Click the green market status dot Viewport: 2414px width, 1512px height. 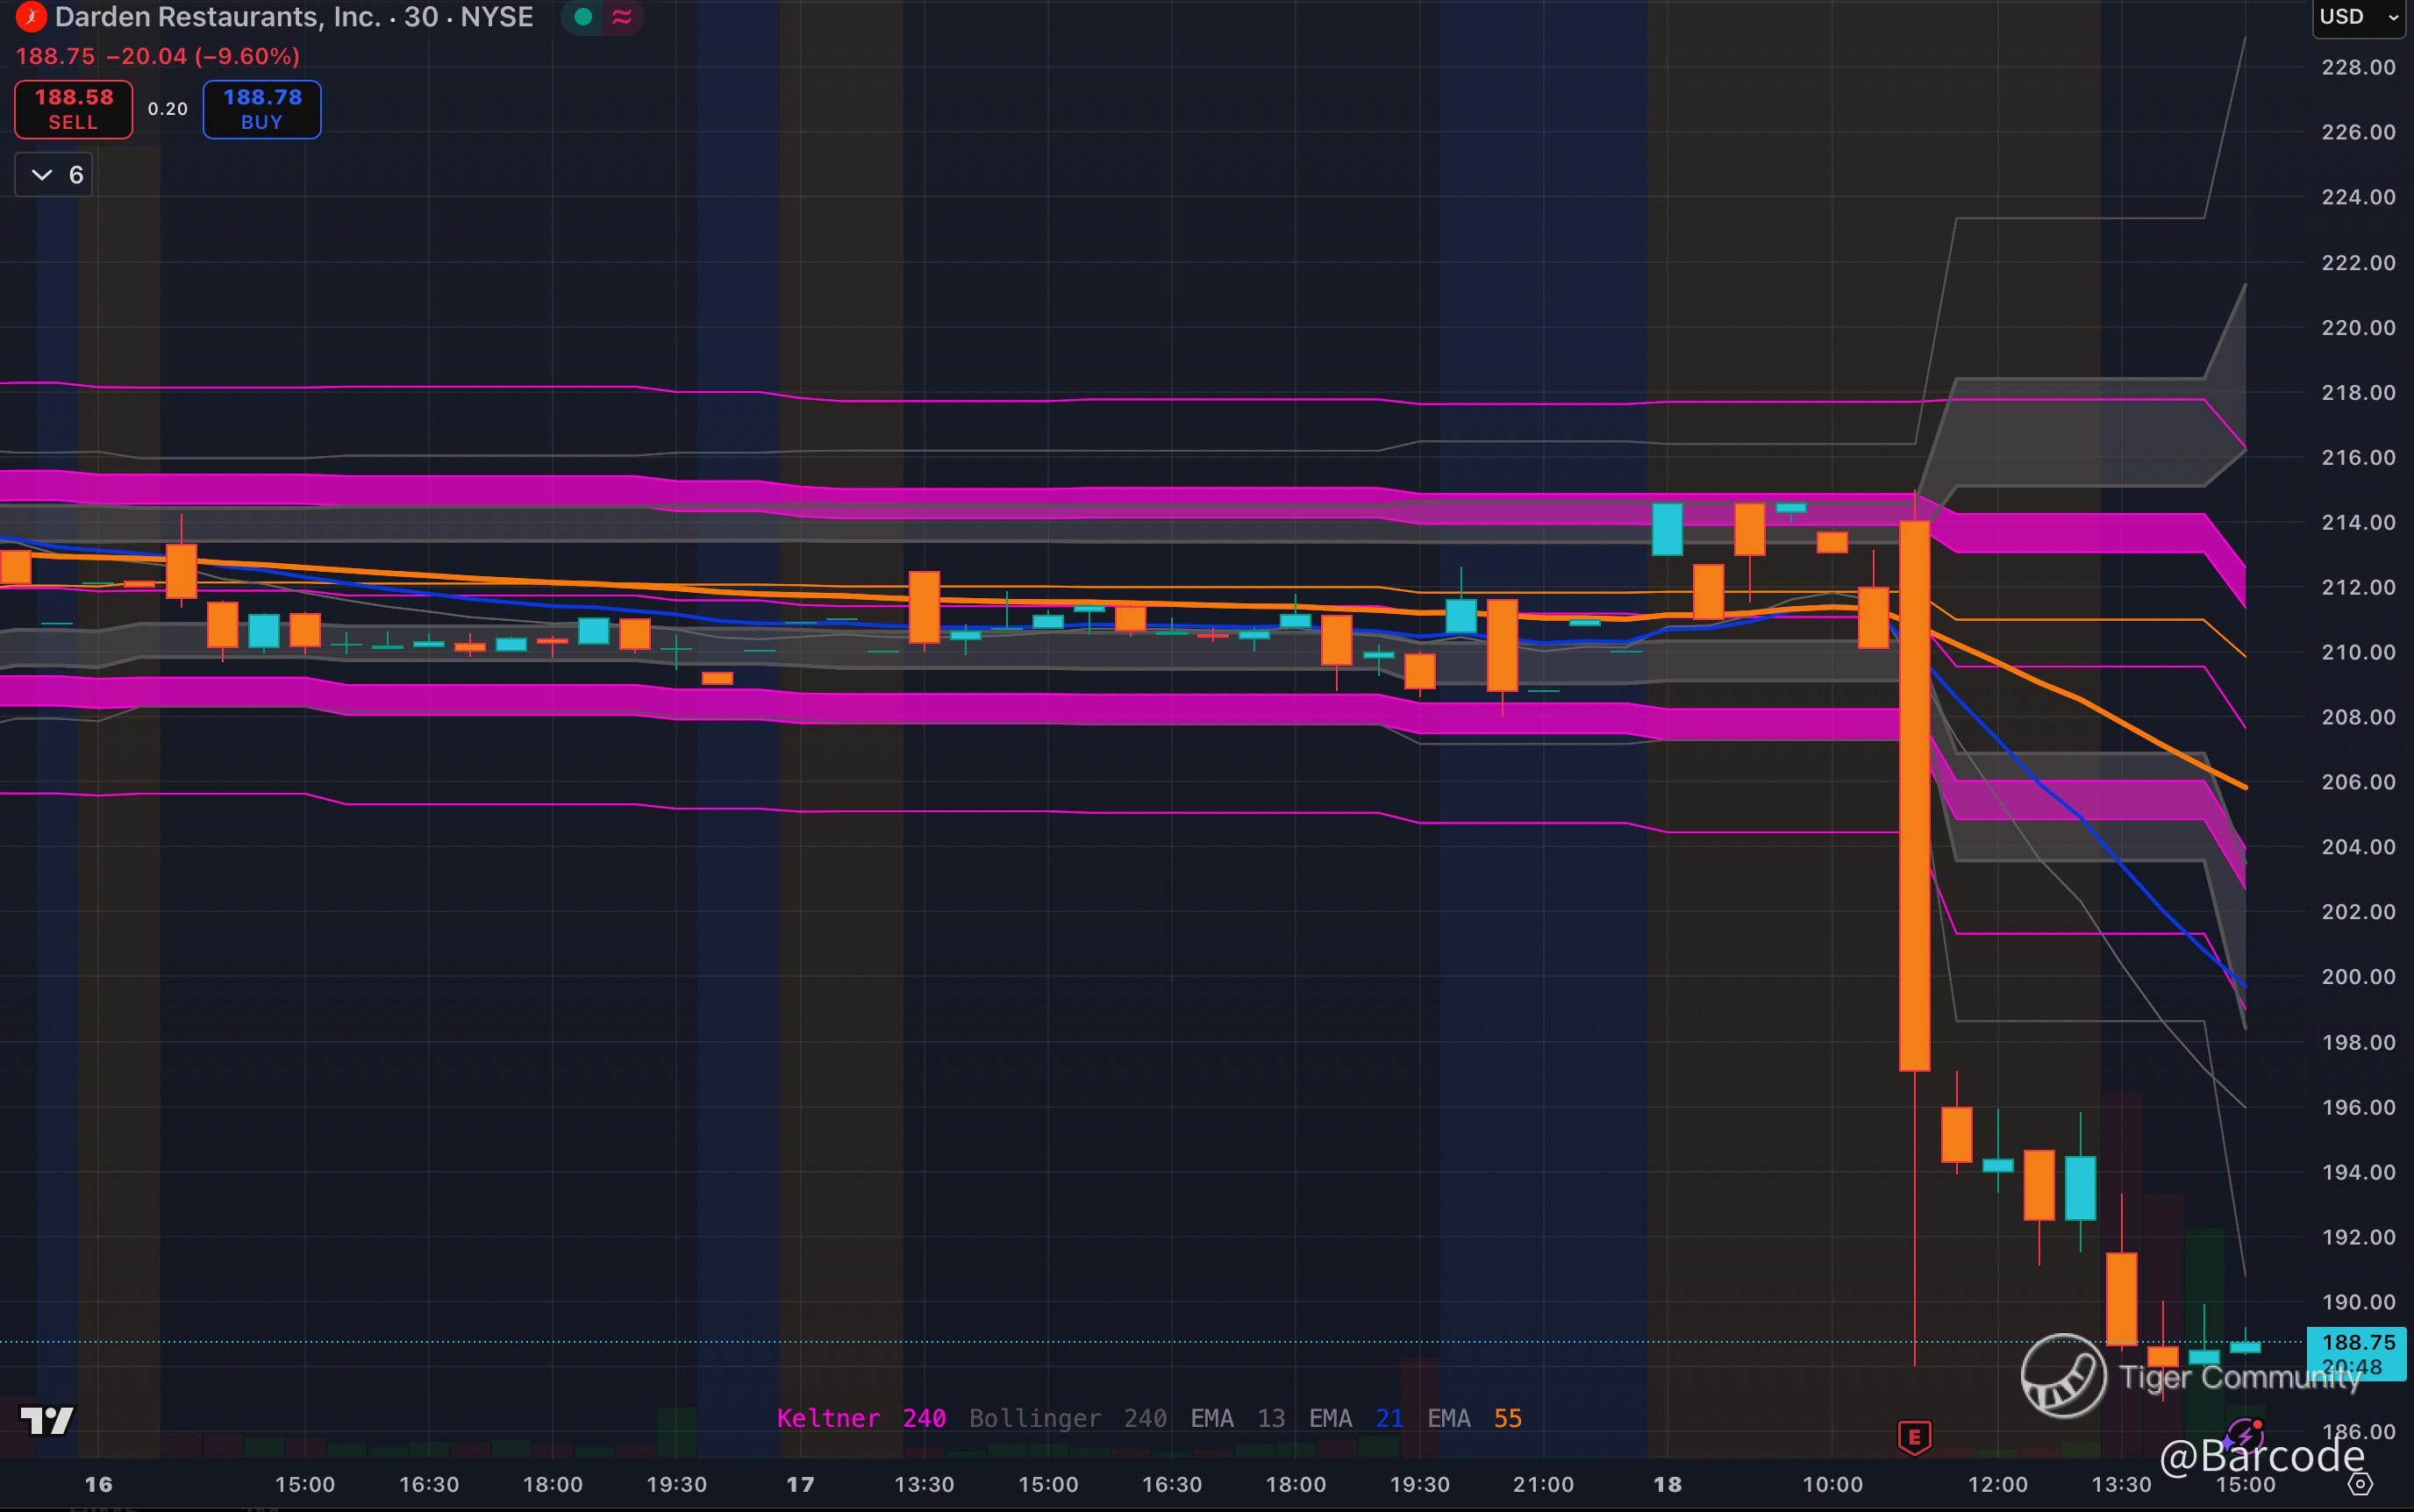click(584, 17)
